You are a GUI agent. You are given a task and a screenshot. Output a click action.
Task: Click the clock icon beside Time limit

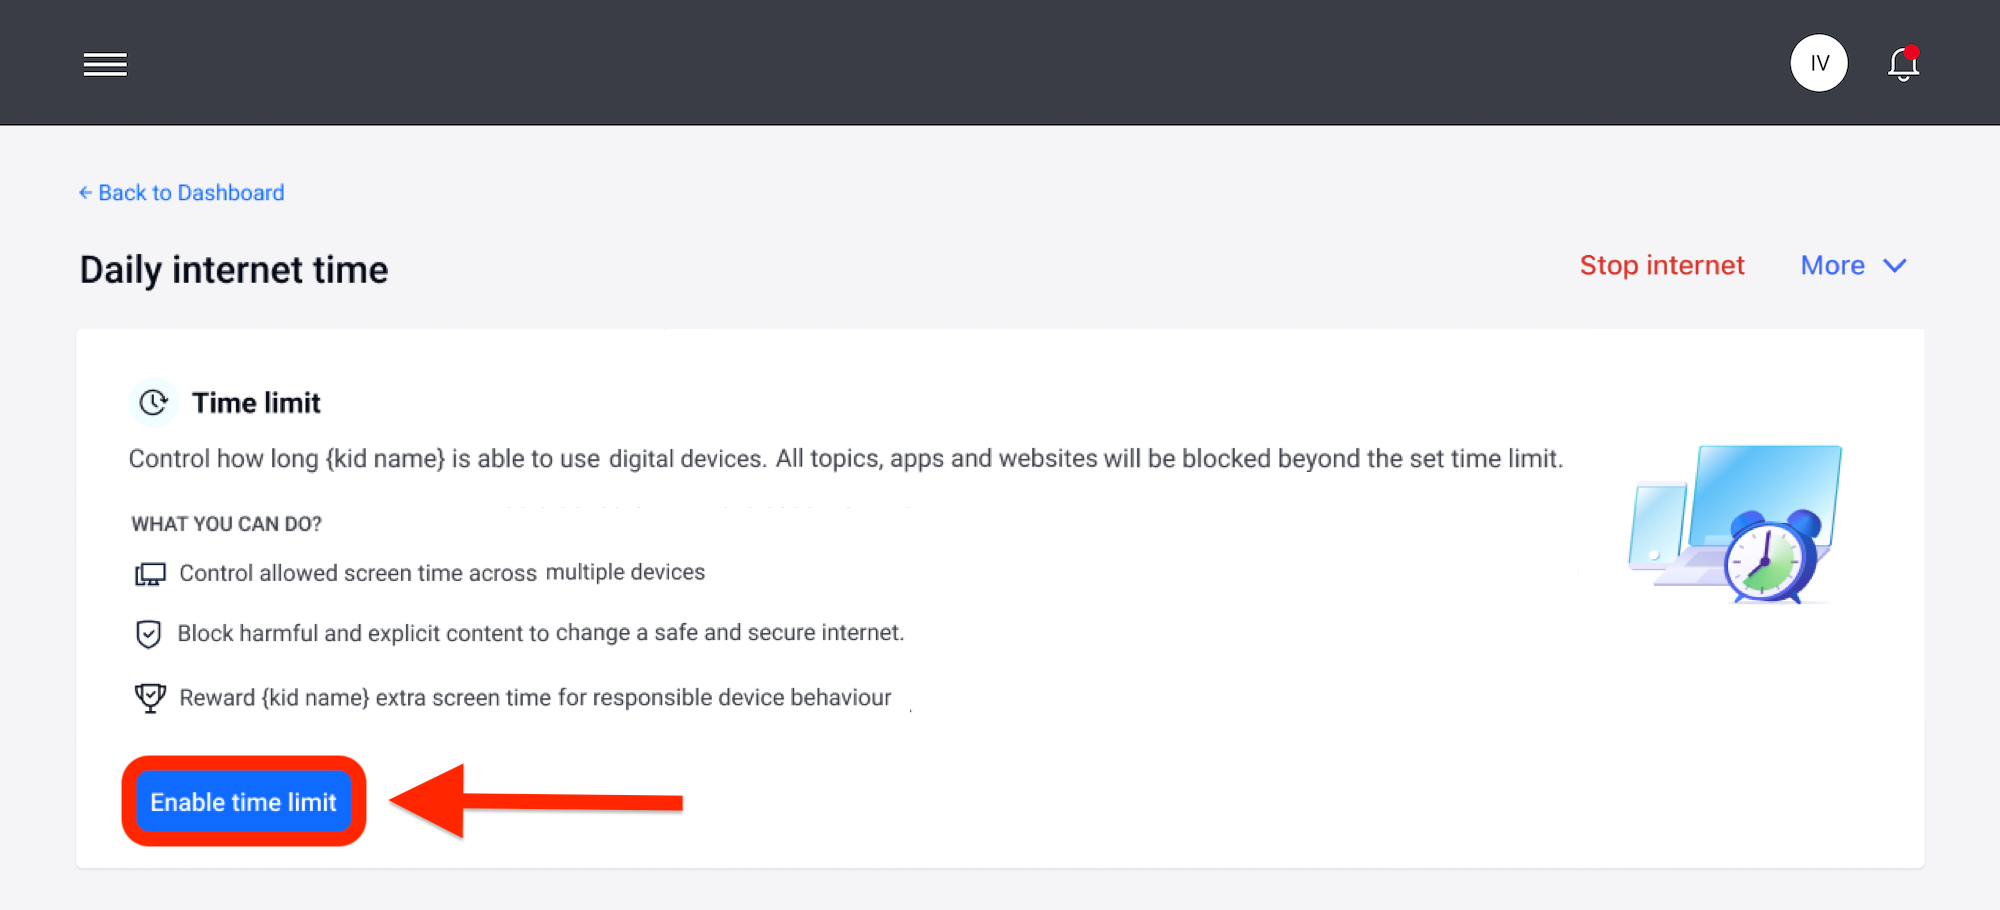click(152, 402)
